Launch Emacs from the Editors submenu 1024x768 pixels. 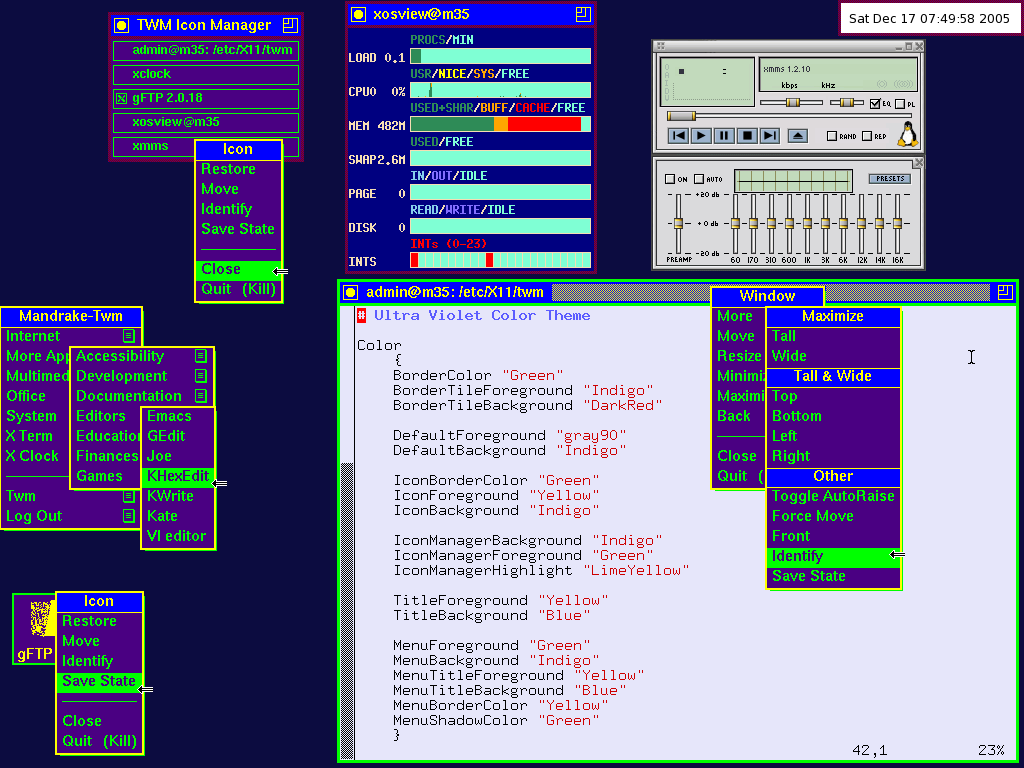177,416
